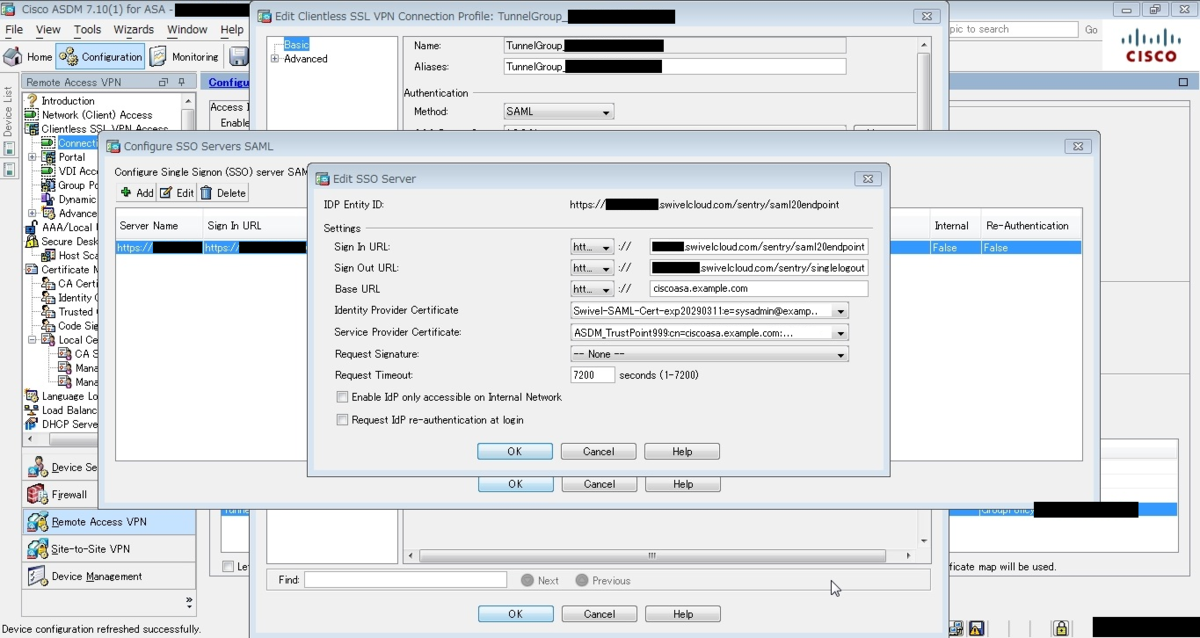
Task: Open the Window menu
Action: pos(186,29)
